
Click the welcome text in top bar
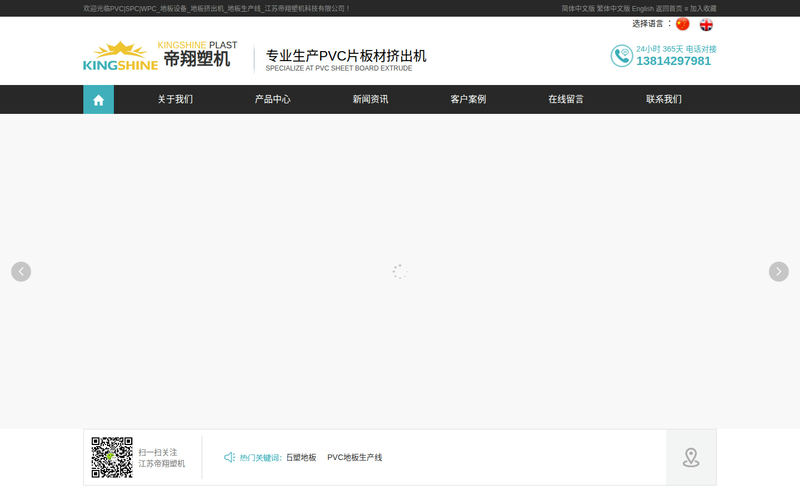[216, 9]
